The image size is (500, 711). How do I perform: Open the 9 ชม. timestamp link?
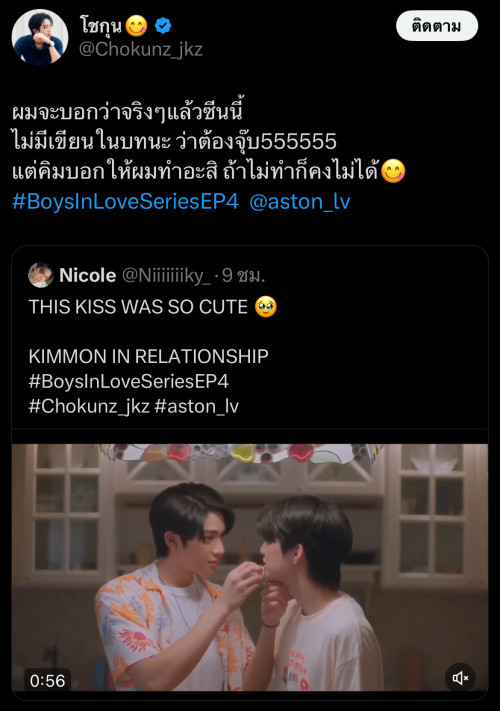[x=243, y=275]
